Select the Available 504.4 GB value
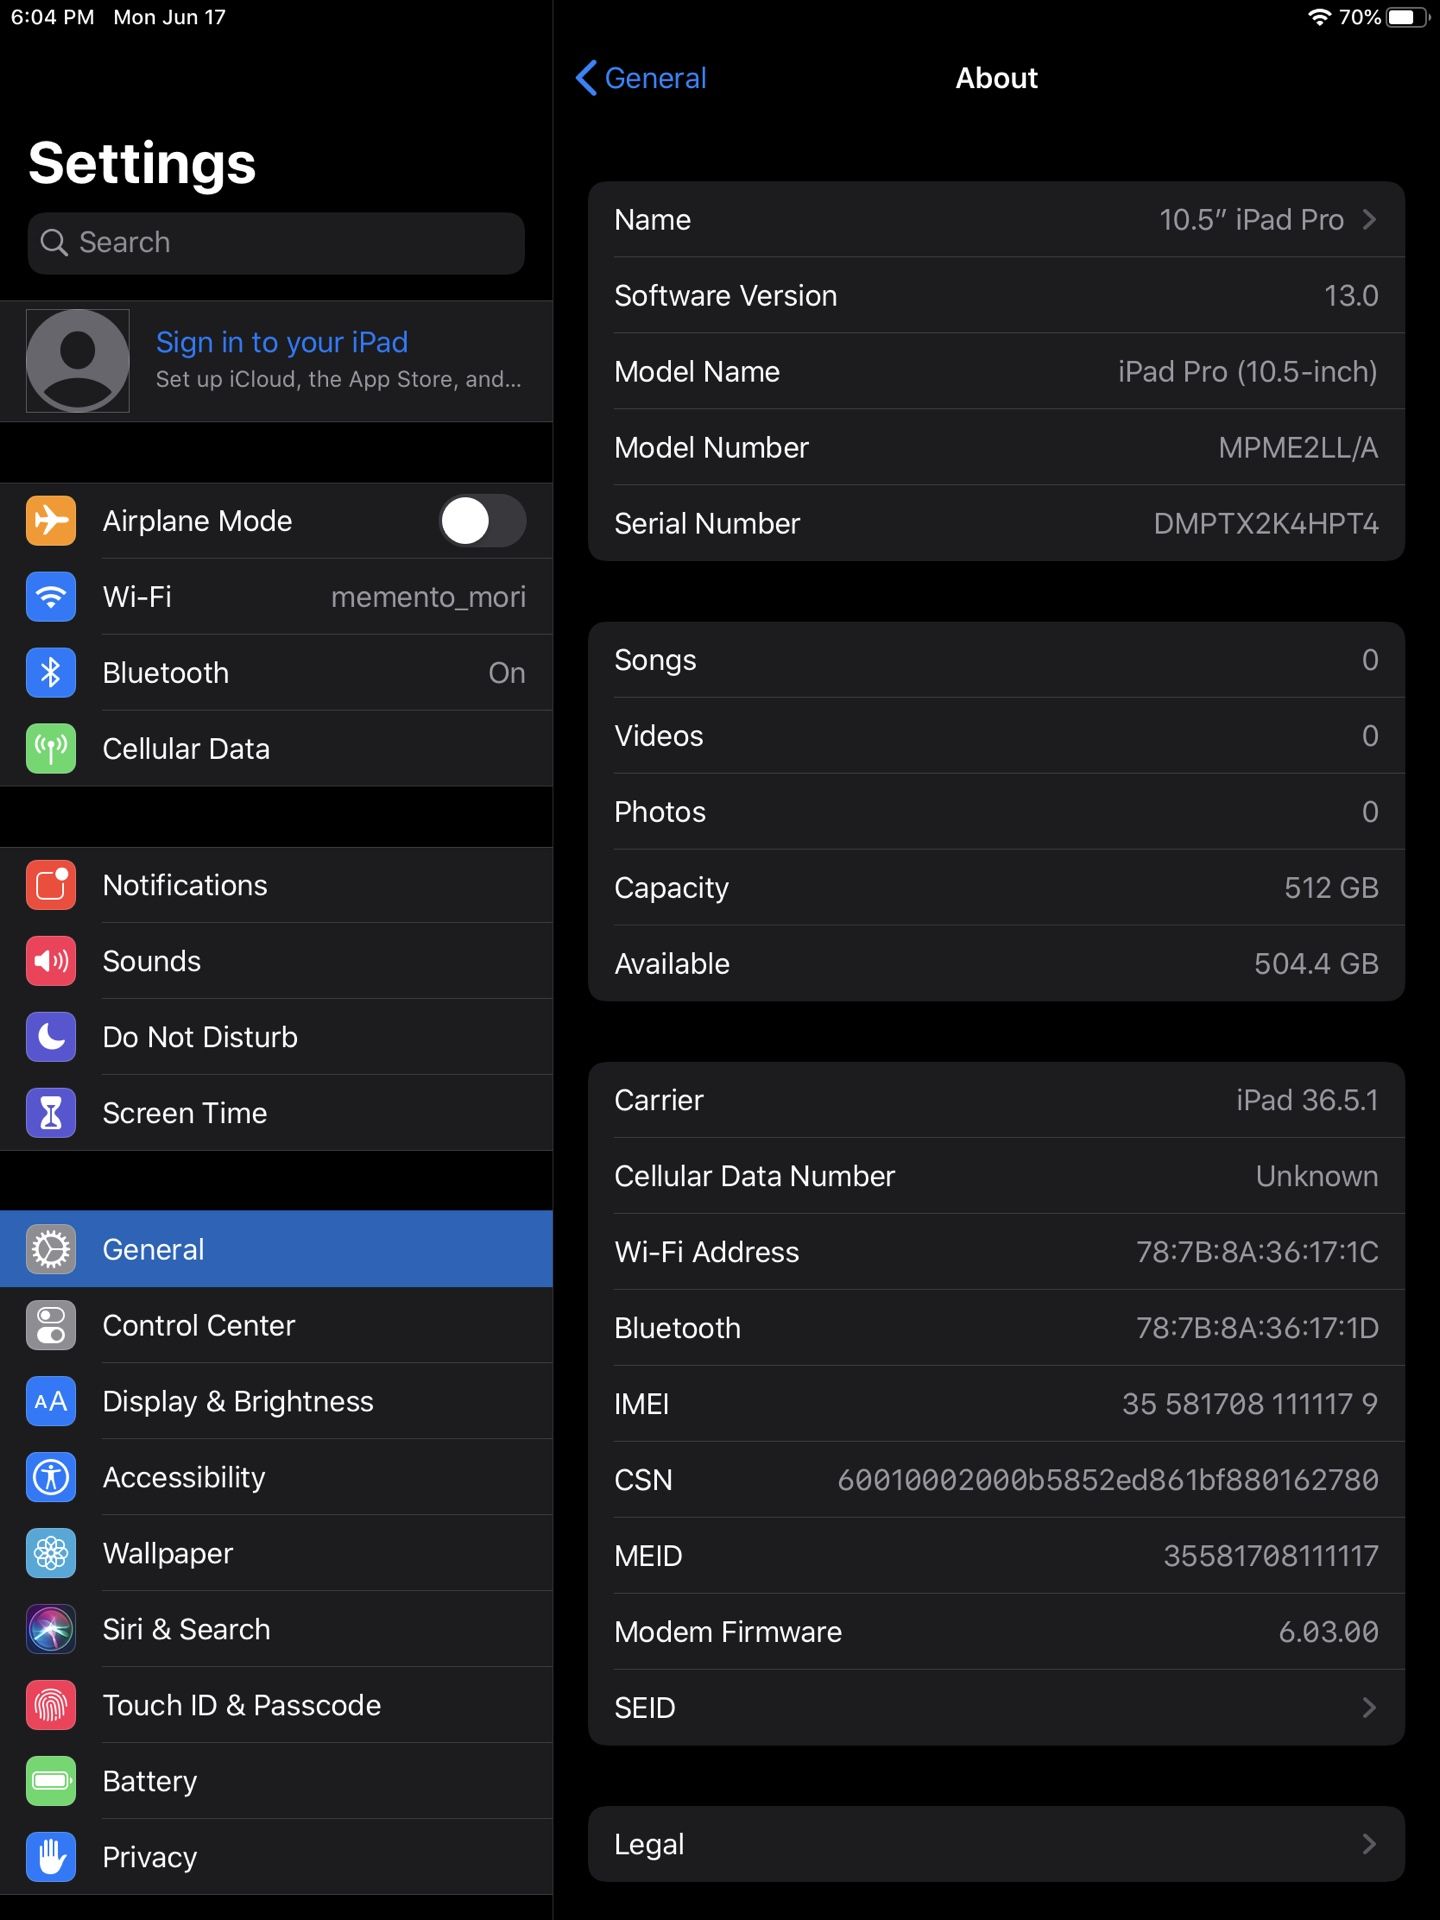1440x1920 pixels. point(1316,963)
